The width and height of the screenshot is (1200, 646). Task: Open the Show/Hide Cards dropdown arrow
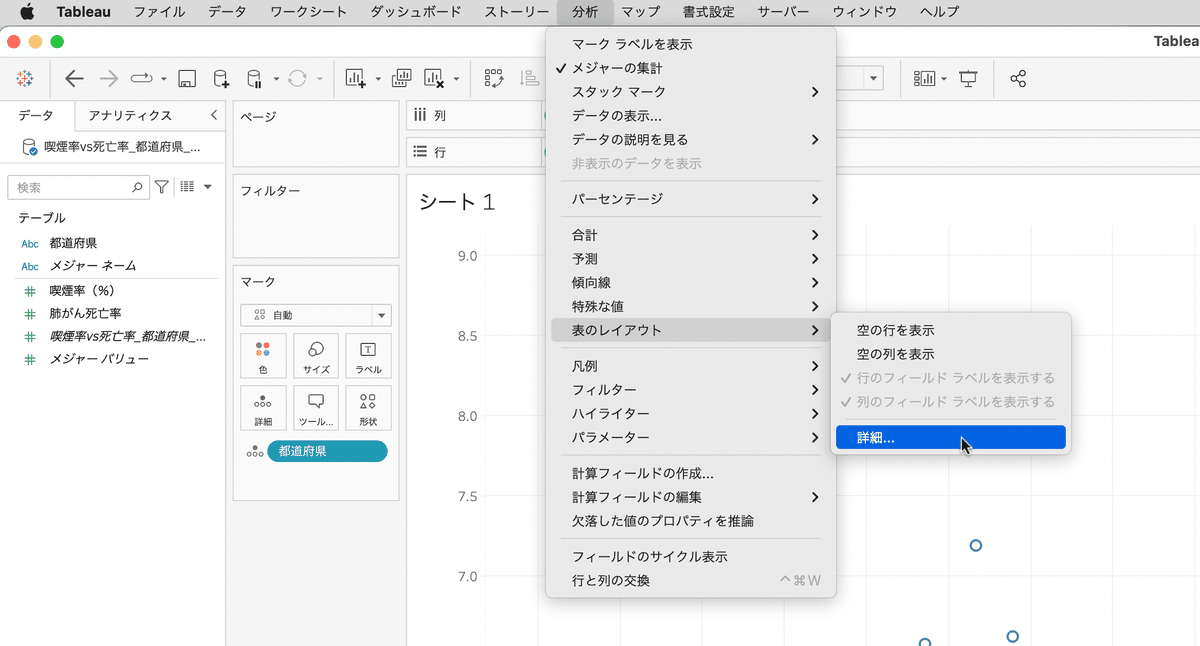944,79
